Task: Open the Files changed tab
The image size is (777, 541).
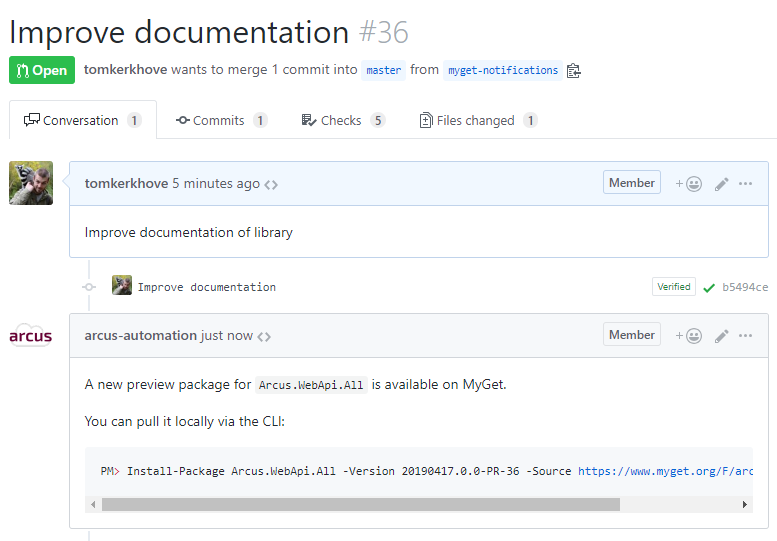Action: point(478,120)
